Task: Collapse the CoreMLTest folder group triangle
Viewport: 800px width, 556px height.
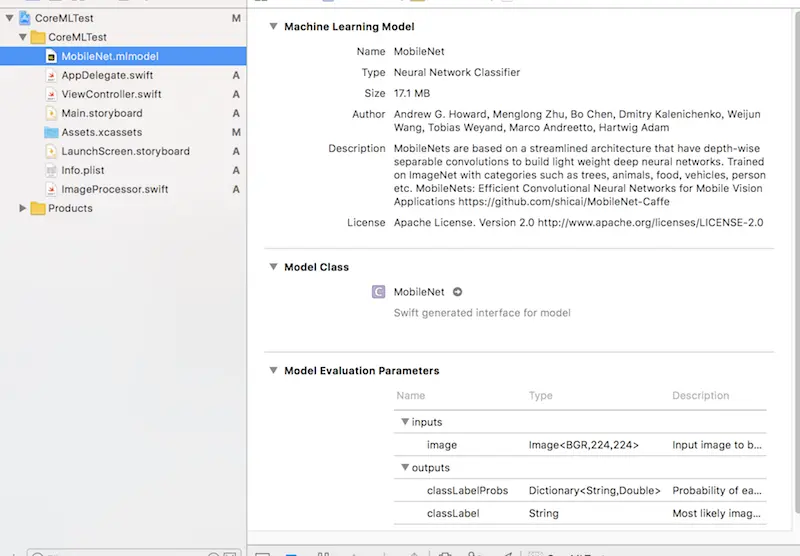Action: (22, 37)
